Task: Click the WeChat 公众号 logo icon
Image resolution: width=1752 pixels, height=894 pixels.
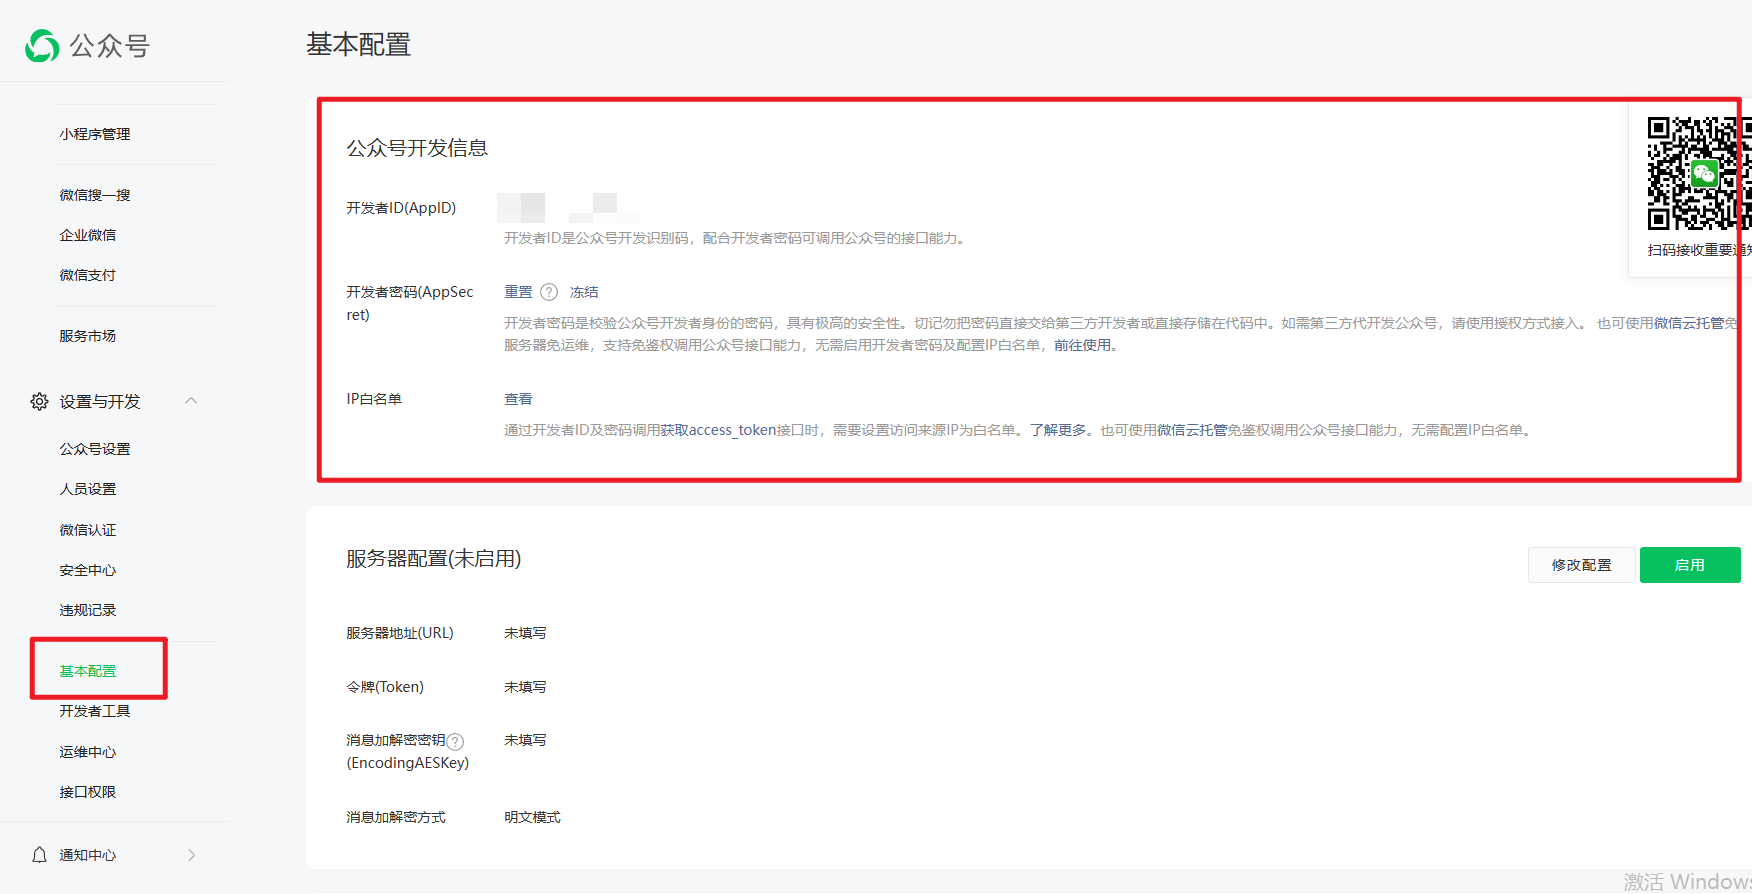Action: pyautogui.click(x=42, y=46)
